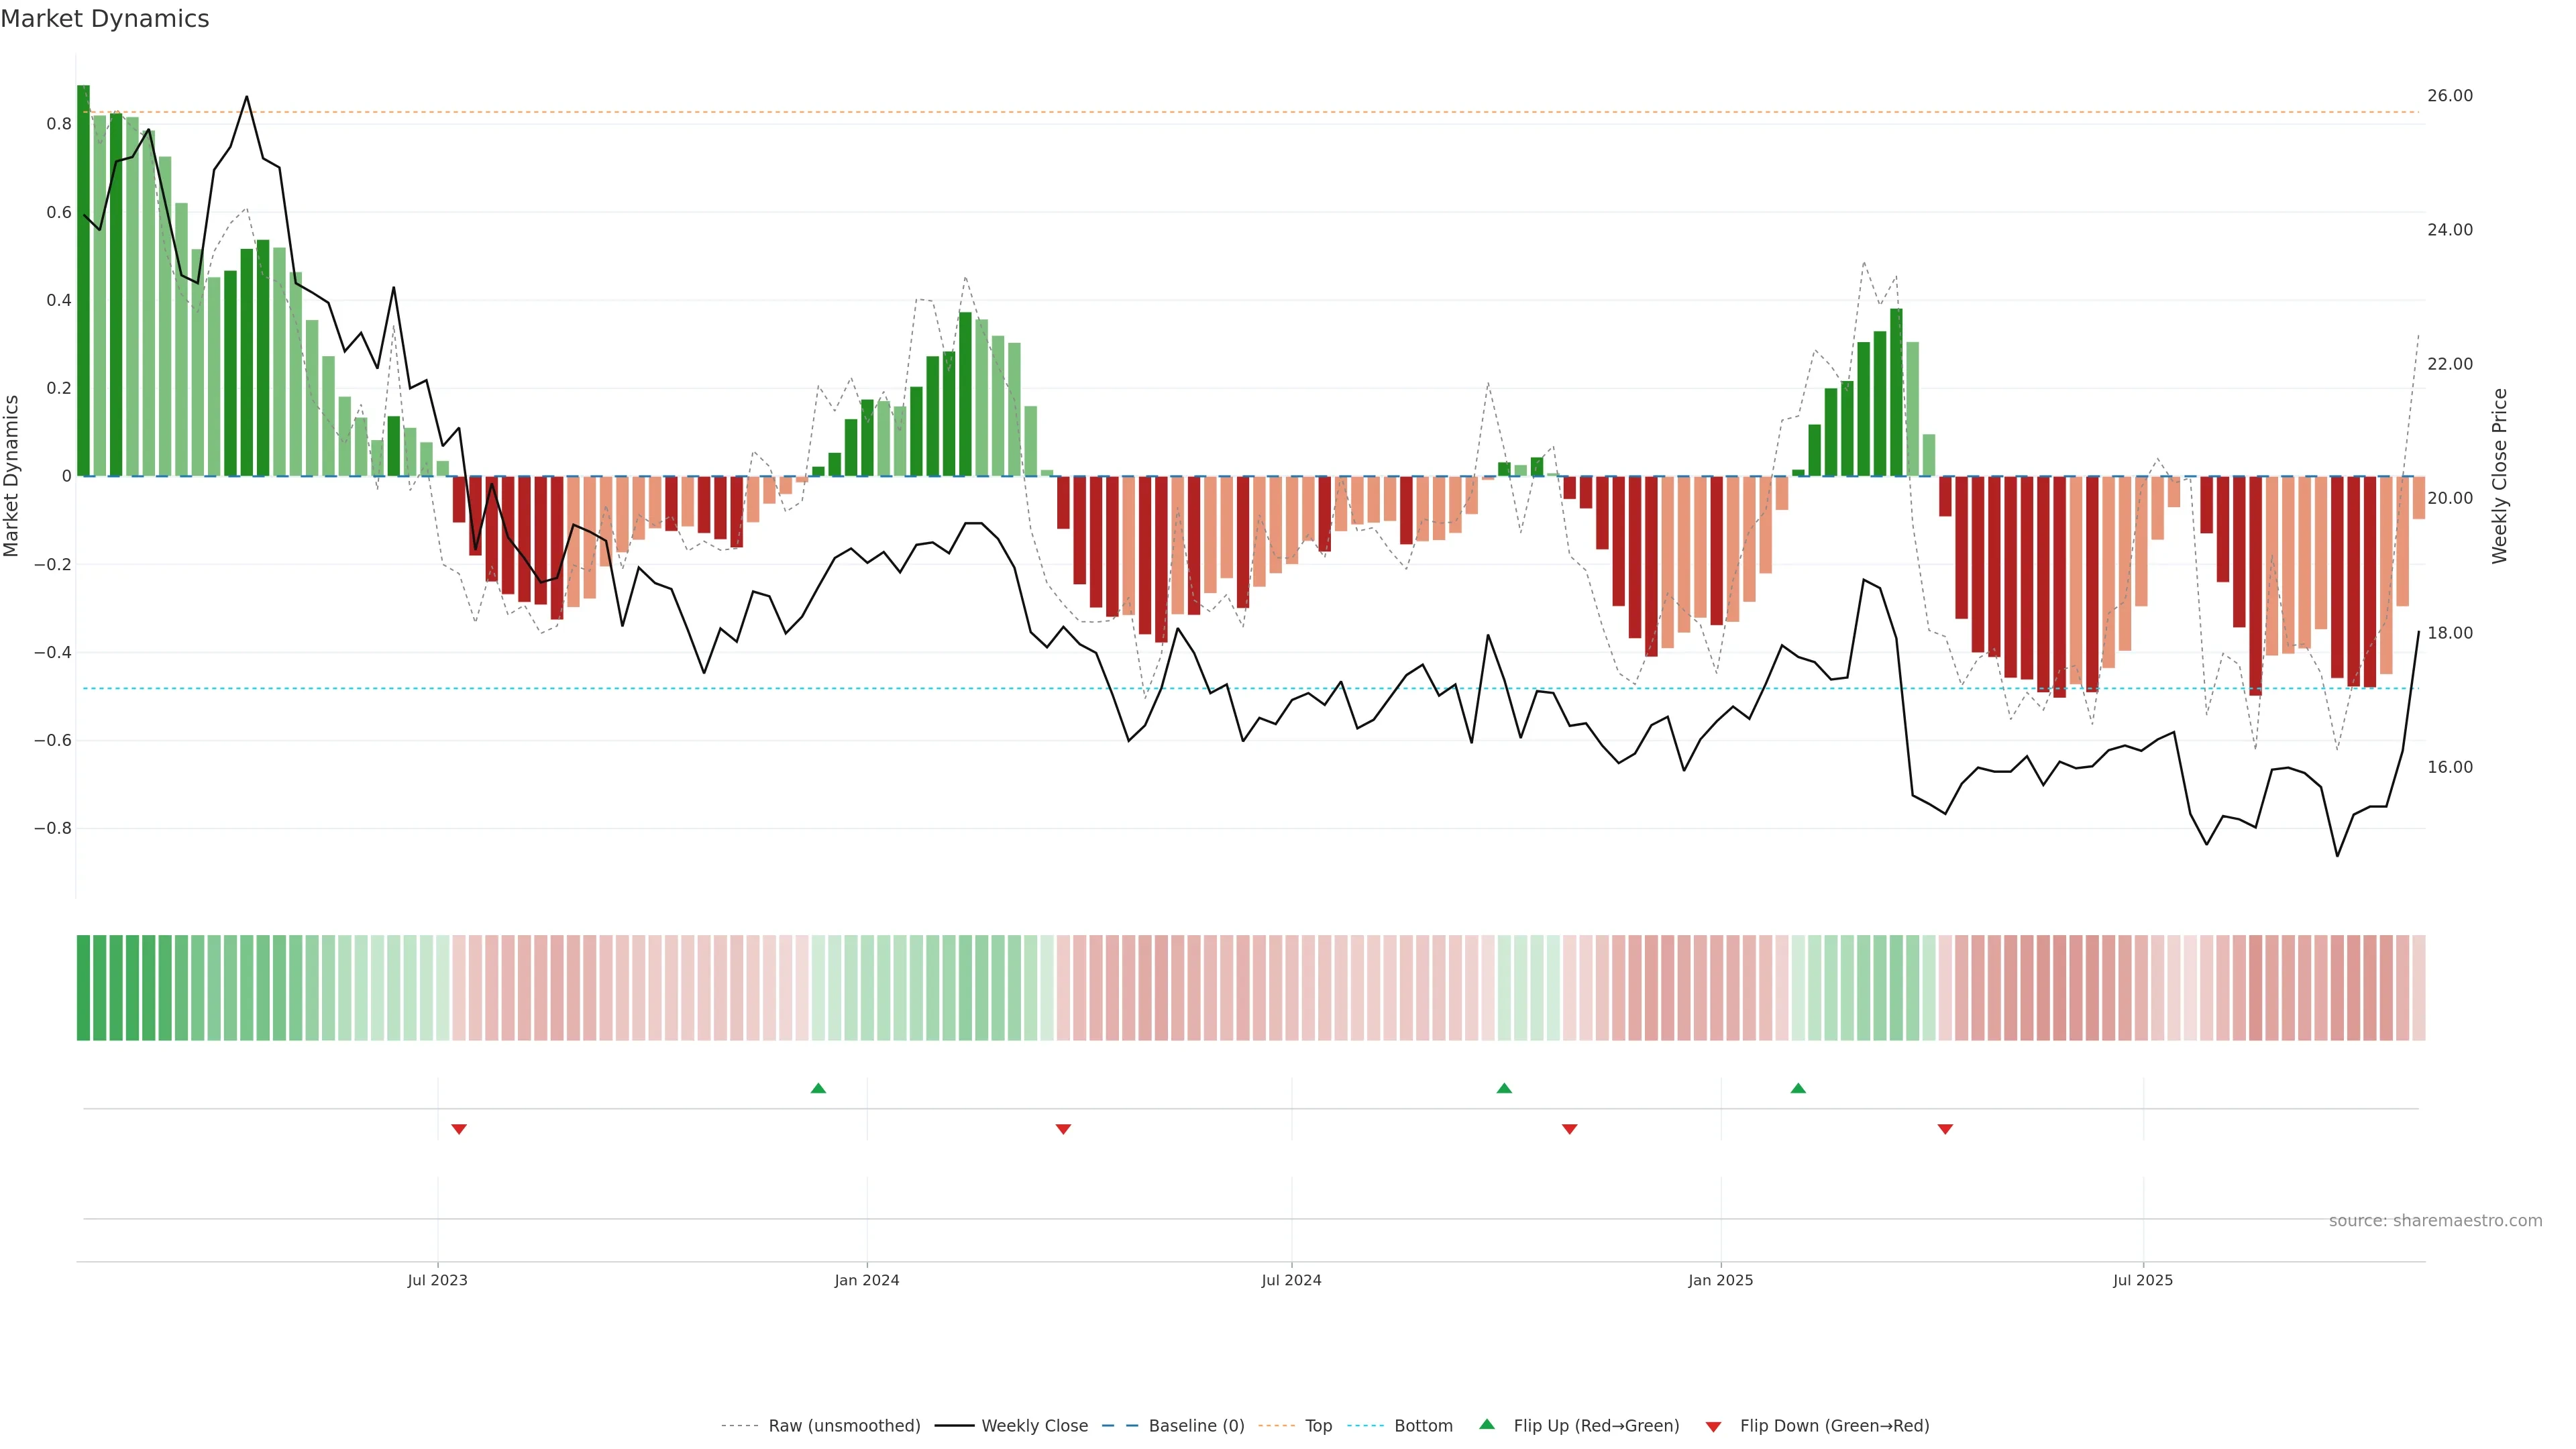Click the red flip-down triangle just after Jul 2023
Viewport: 2576px width, 1449px height.
pos(459,1129)
